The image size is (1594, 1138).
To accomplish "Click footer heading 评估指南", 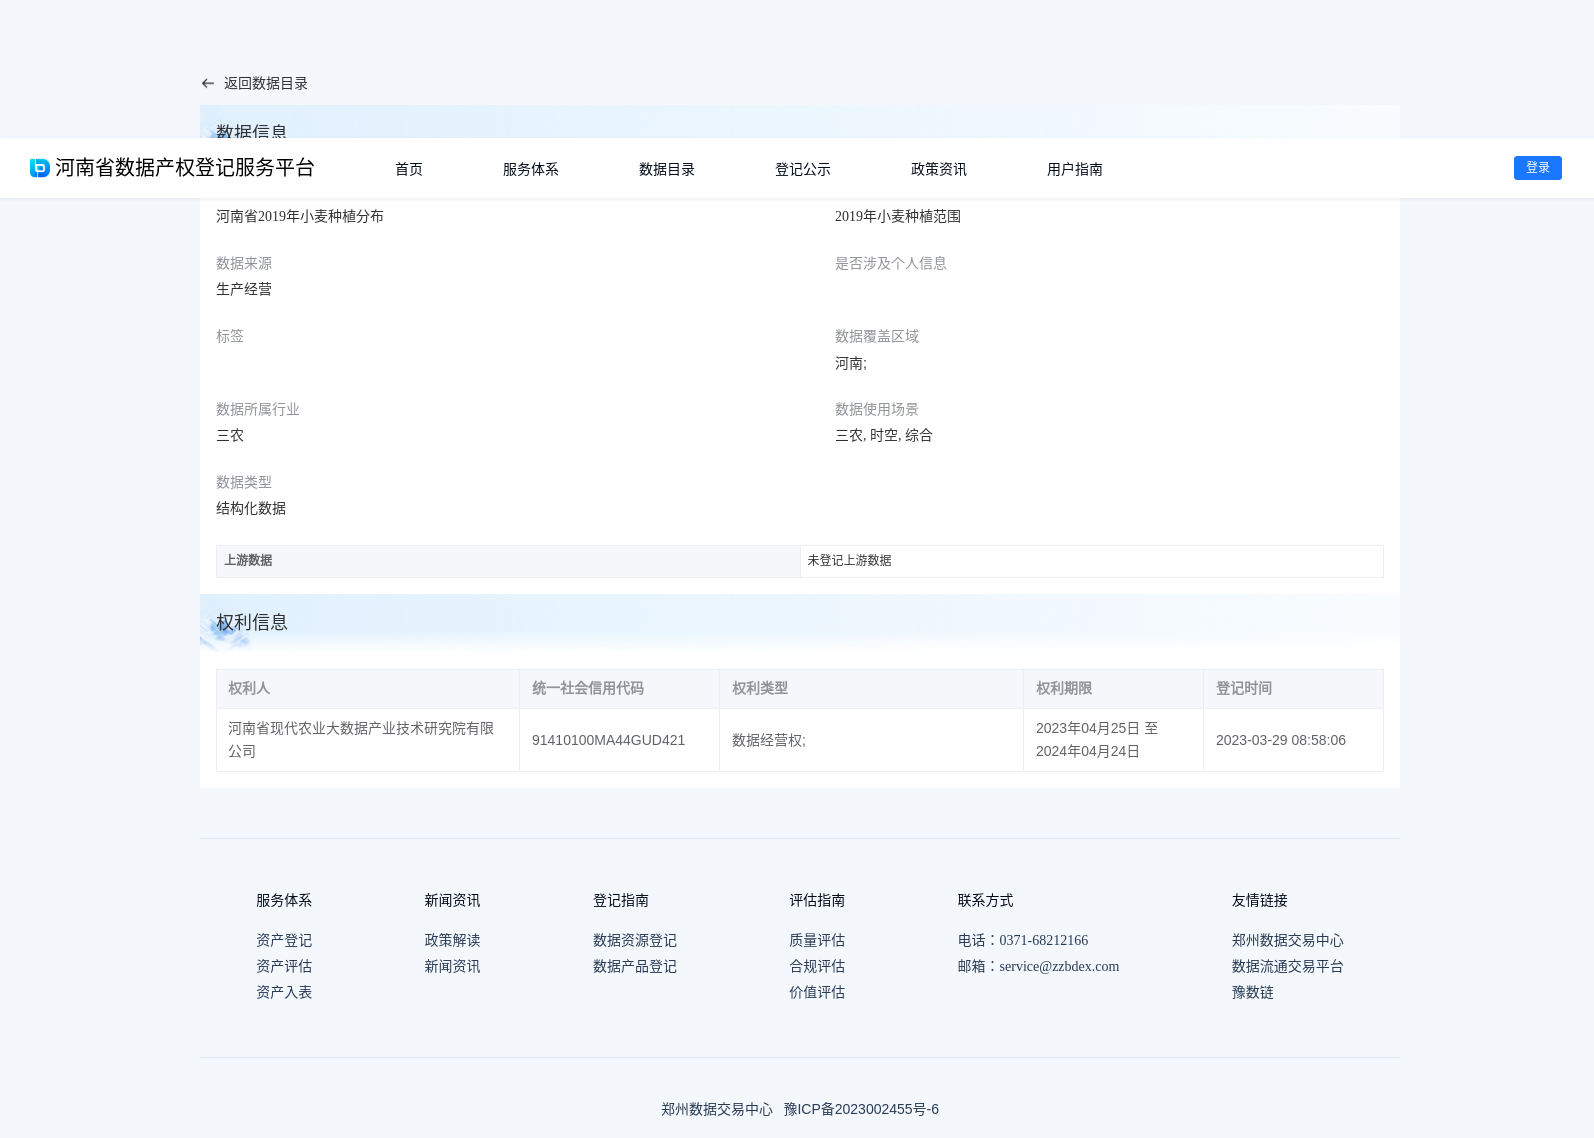I will coord(817,900).
